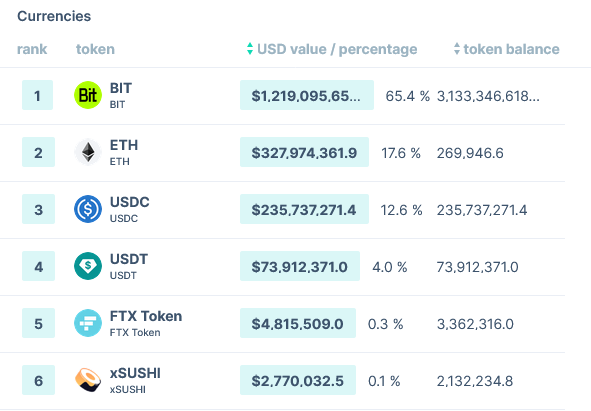Click the rank column header
Viewport: 591px width, 411px height.
point(32,49)
